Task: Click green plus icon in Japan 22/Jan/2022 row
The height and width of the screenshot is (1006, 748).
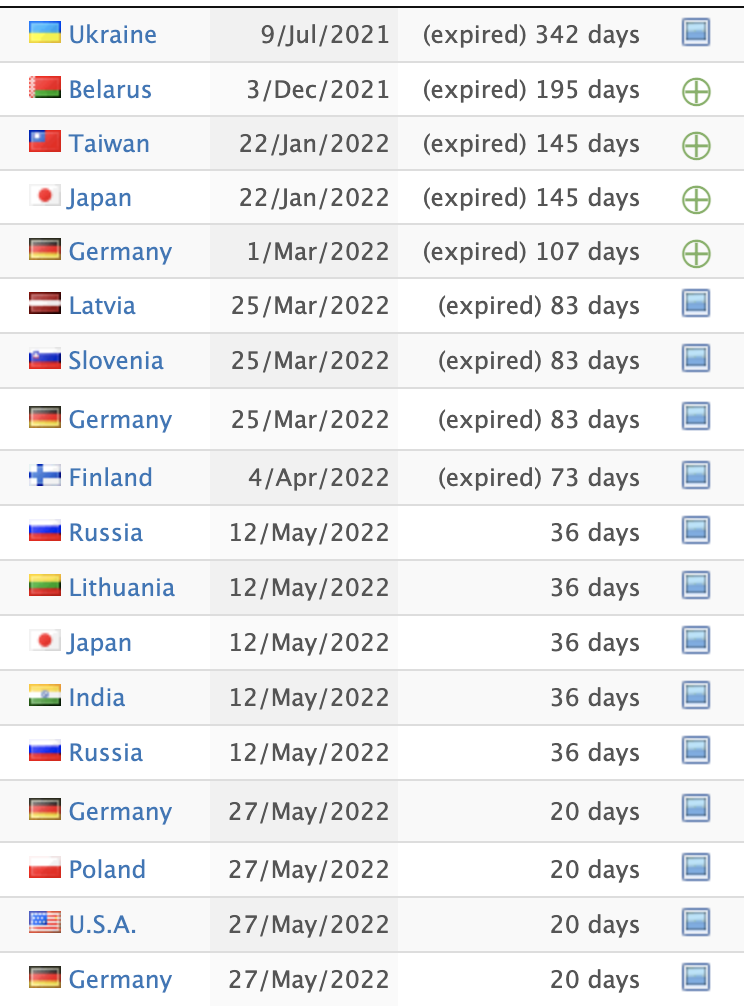Action: [695, 200]
